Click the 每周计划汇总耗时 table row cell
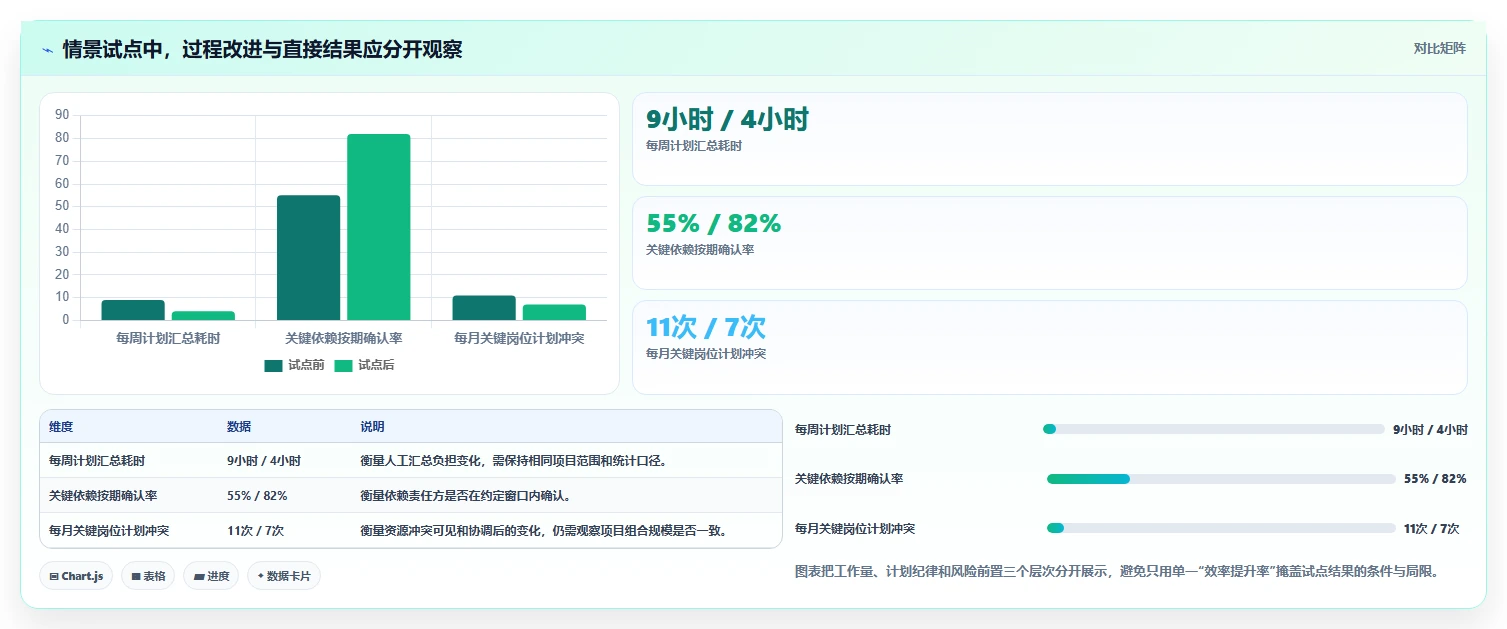1507x629 pixels. point(97,461)
